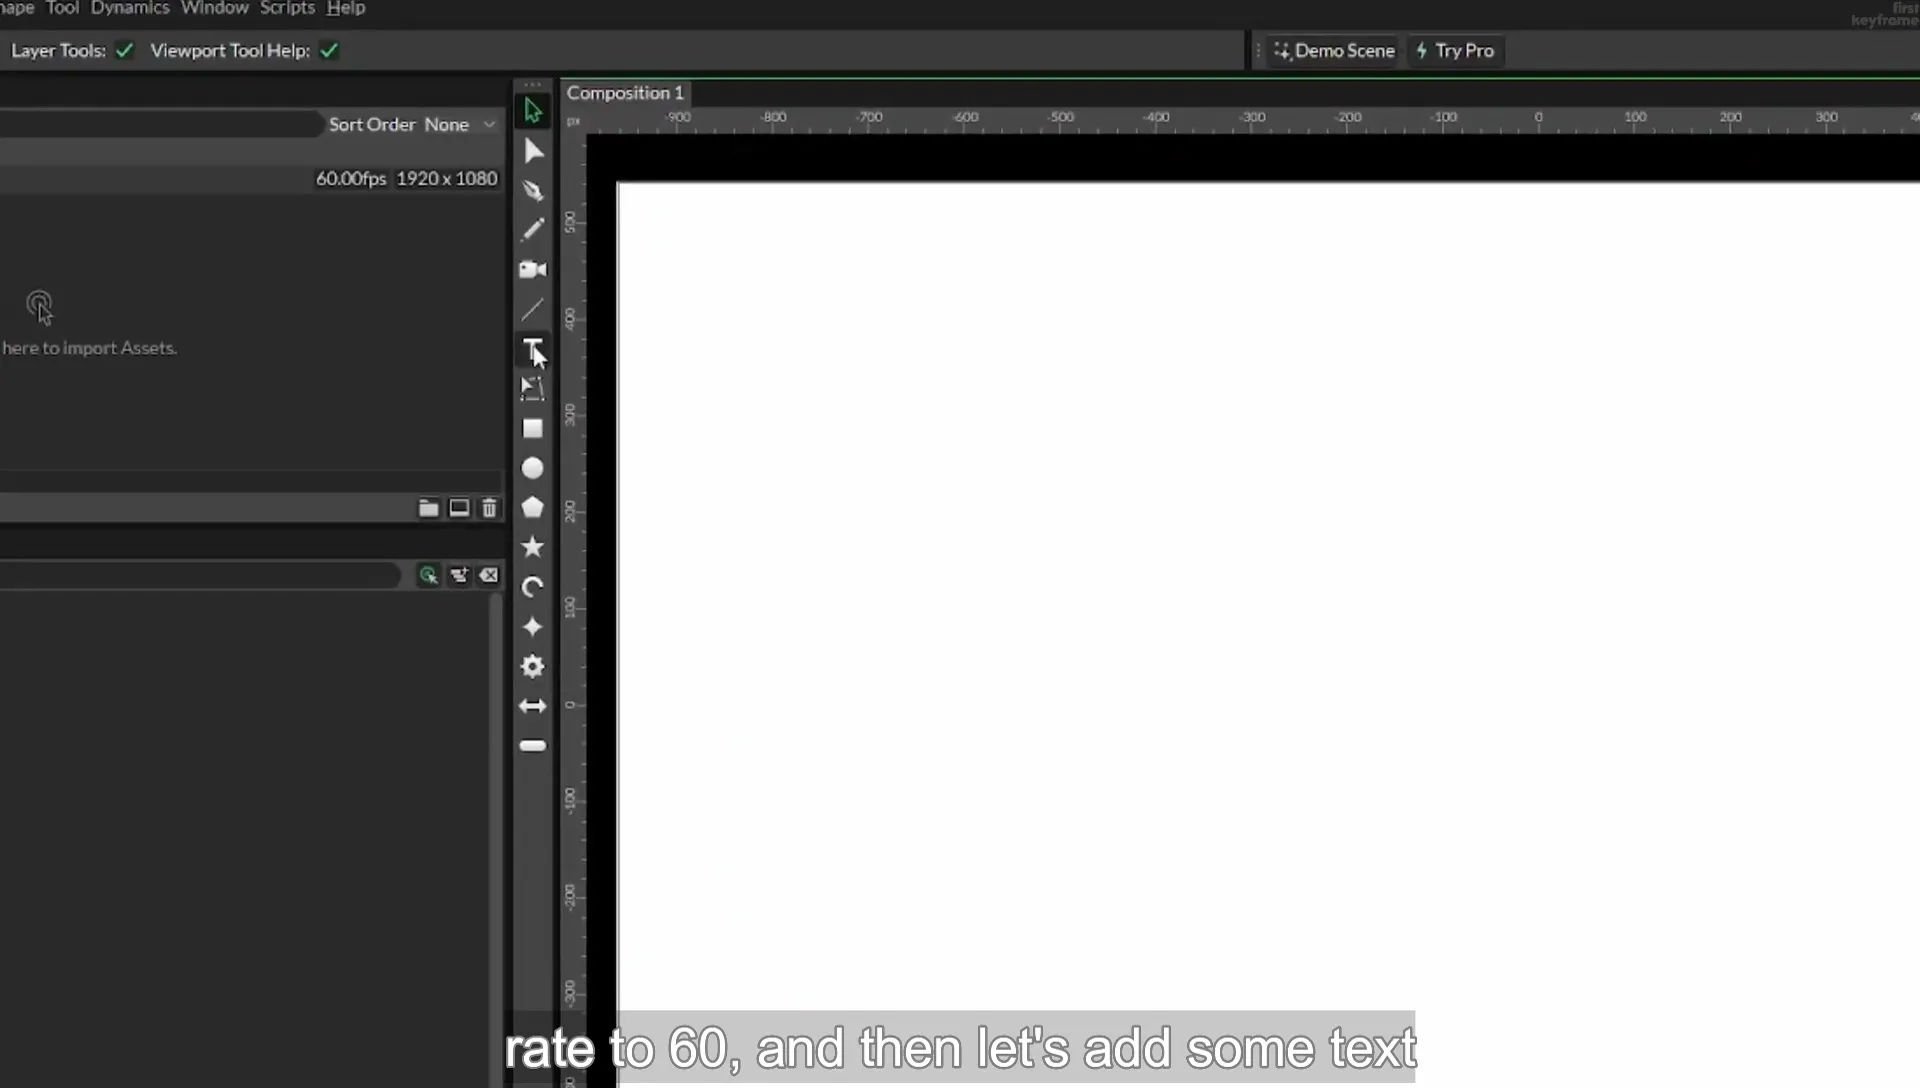Select the arrow with dashed box tool
The image size is (1920, 1088).
pyautogui.click(x=533, y=389)
